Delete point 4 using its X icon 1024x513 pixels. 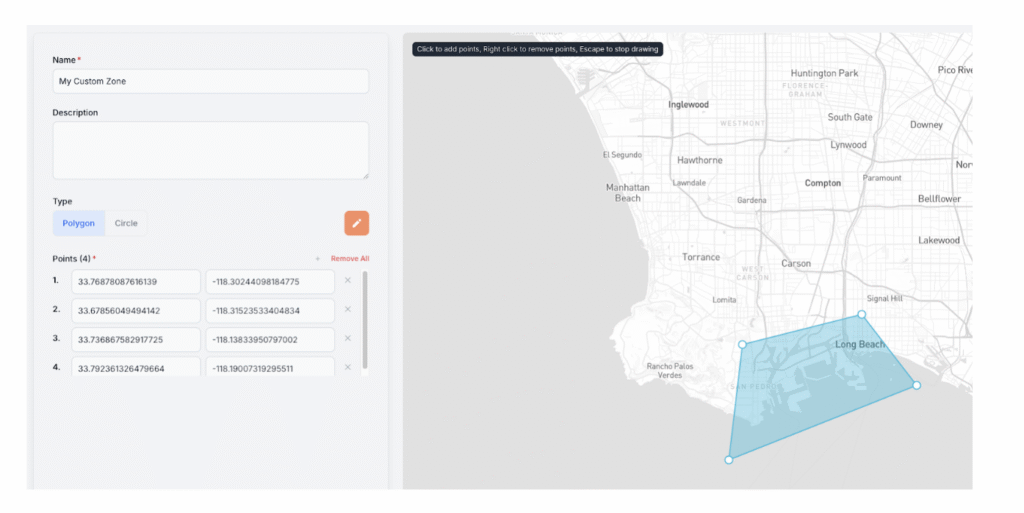tap(348, 367)
